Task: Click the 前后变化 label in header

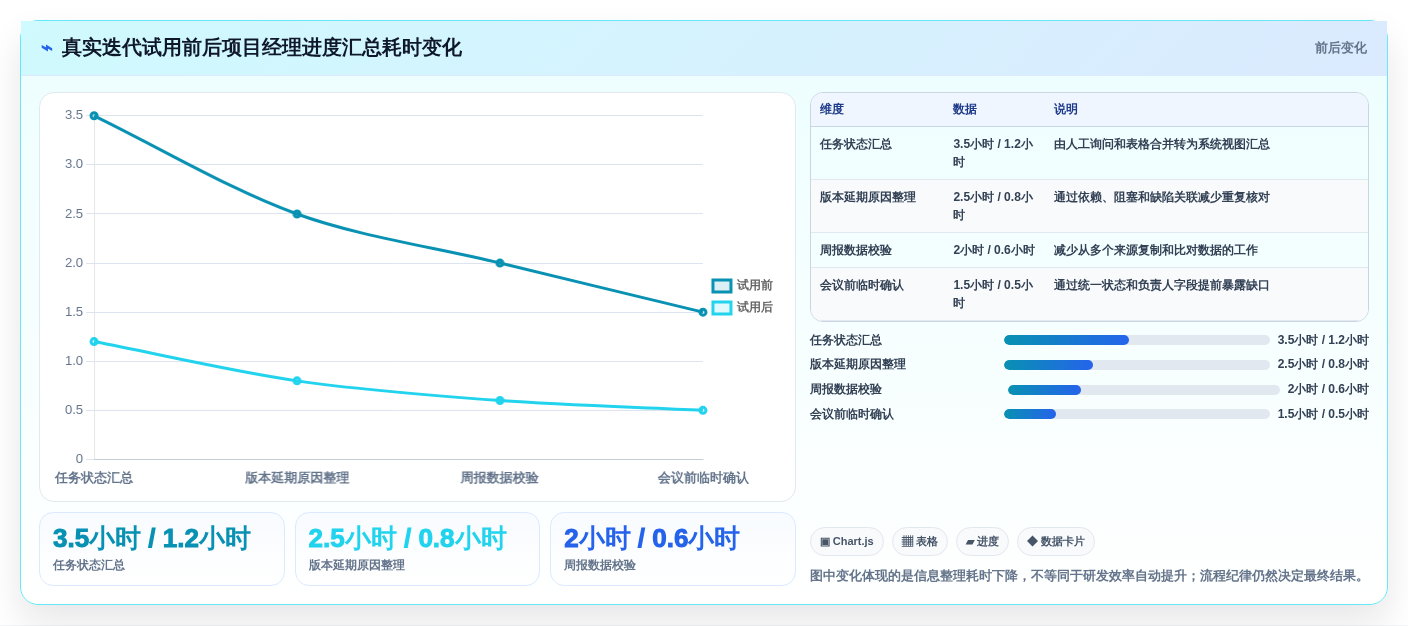Action: [1340, 48]
